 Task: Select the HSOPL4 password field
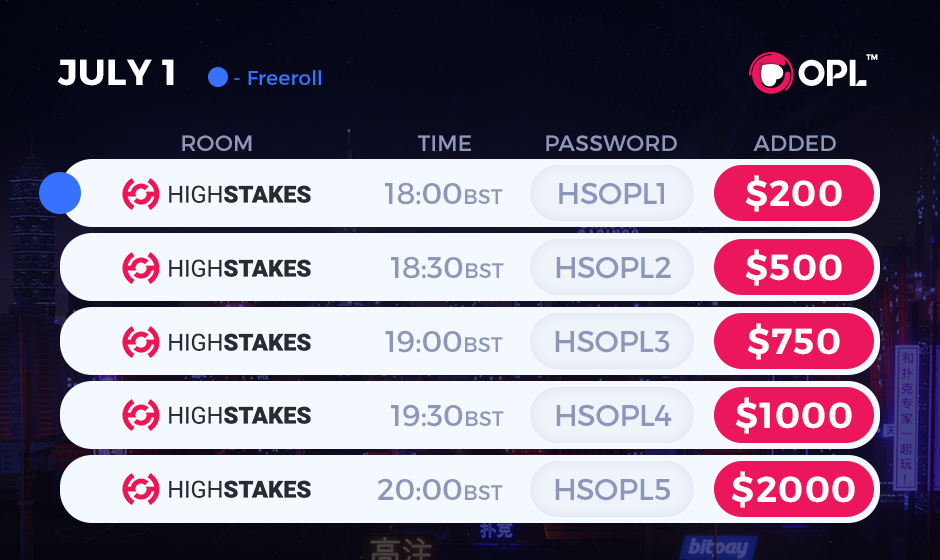[x=611, y=415]
